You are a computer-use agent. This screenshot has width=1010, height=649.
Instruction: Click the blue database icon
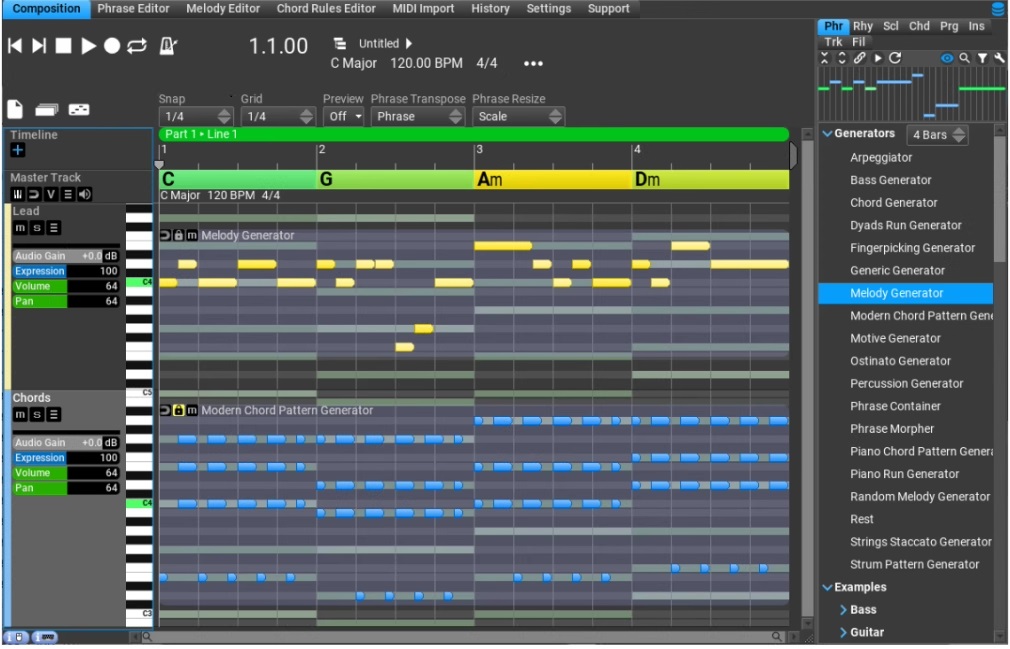pos(997,9)
